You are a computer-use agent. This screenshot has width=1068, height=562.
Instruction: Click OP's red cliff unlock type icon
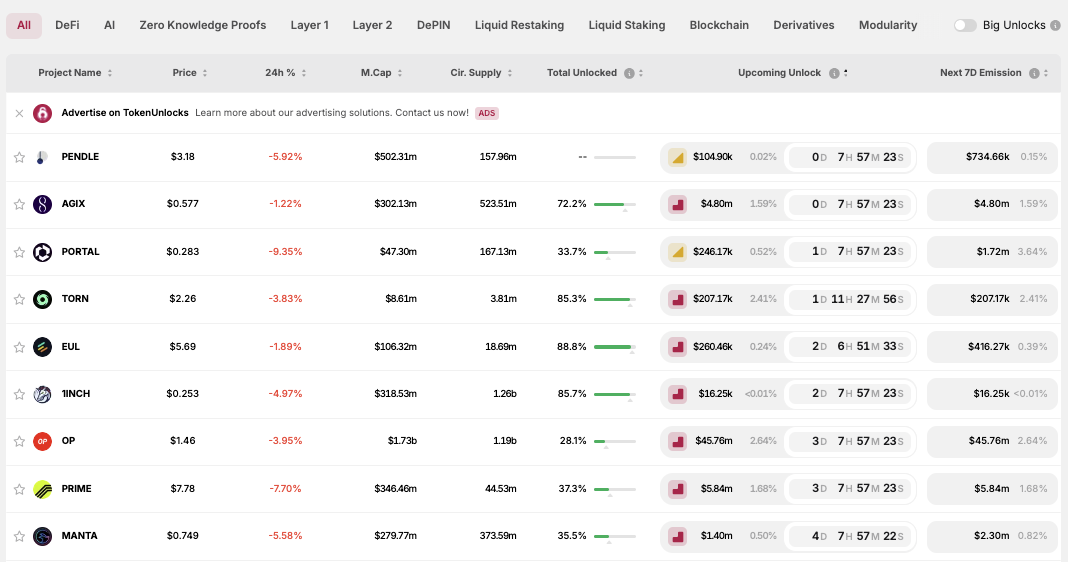[x=677, y=441]
